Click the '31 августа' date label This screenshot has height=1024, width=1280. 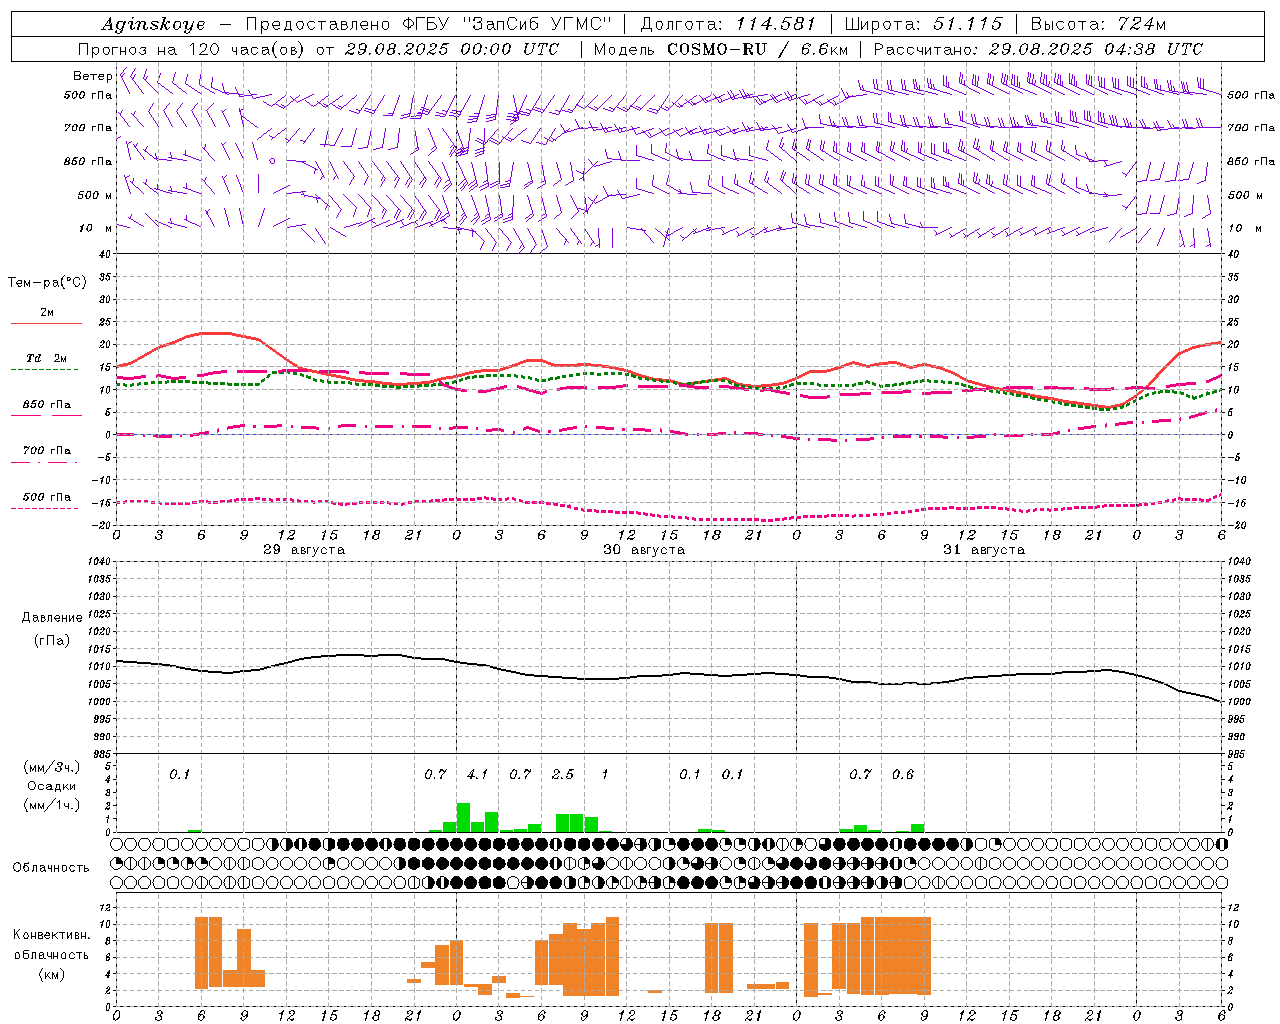tap(984, 550)
